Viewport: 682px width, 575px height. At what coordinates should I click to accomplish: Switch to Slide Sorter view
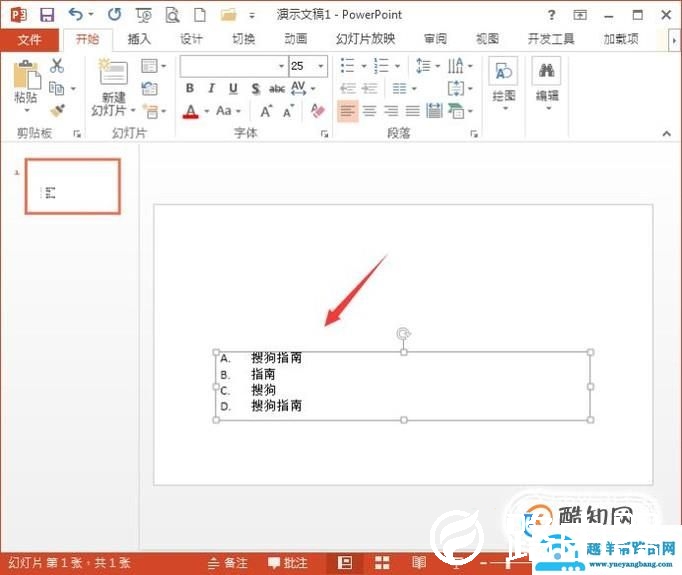pos(382,563)
